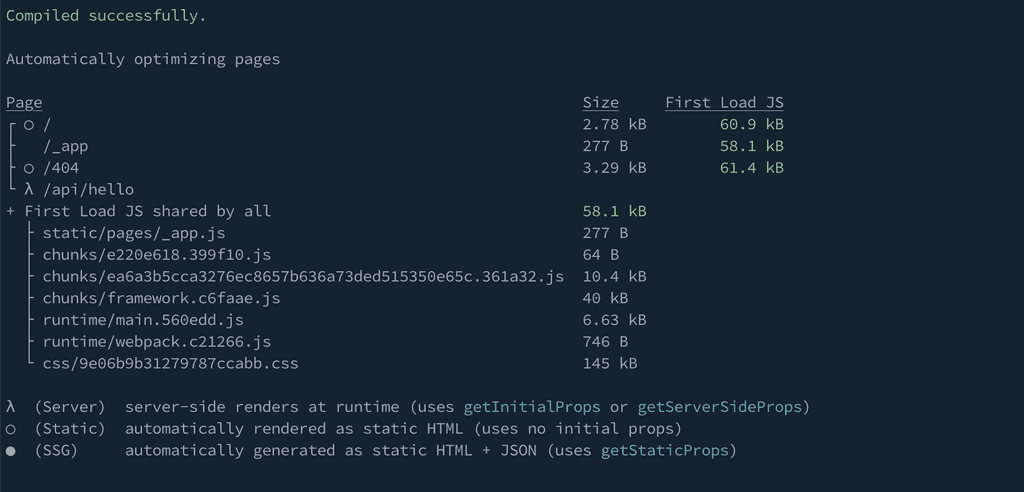Click the Compiled successfully message

click(x=106, y=16)
